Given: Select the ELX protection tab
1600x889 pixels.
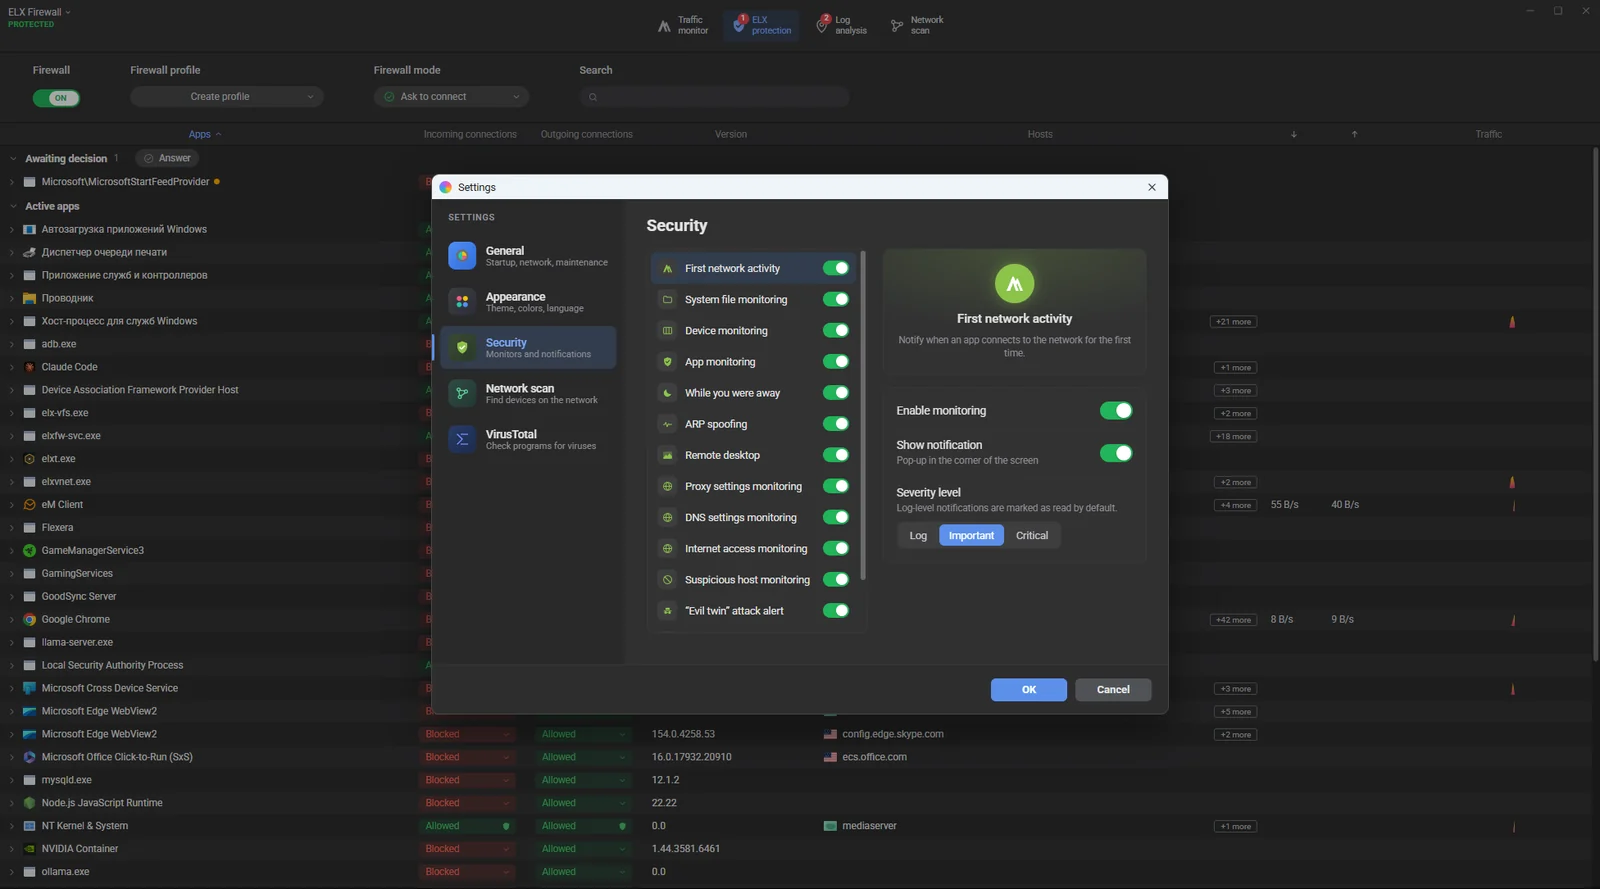Looking at the screenshot, I should (x=762, y=25).
